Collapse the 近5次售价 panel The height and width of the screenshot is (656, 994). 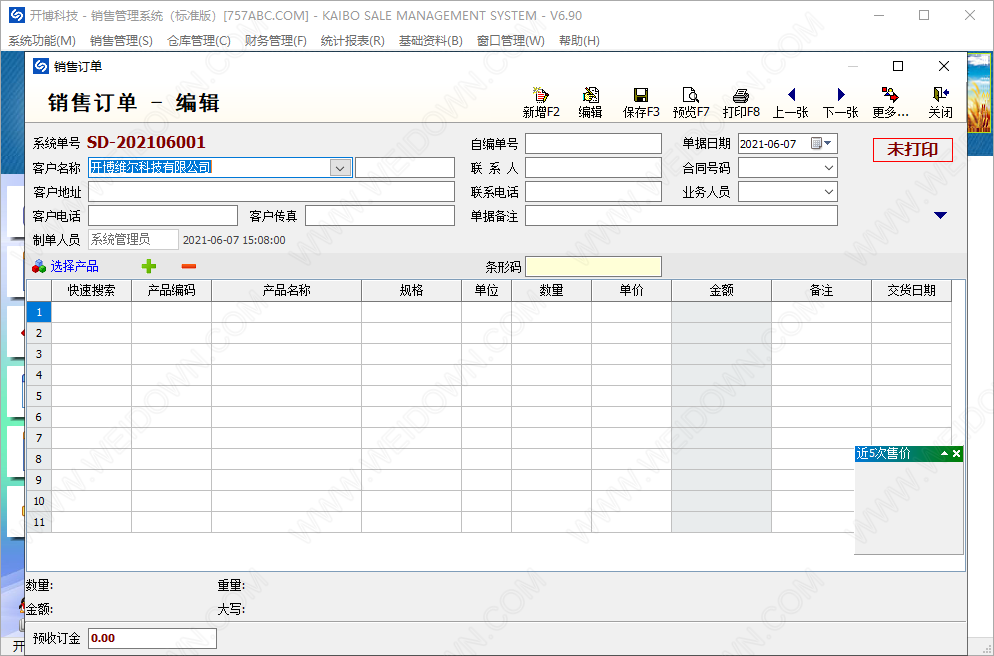(x=944, y=454)
